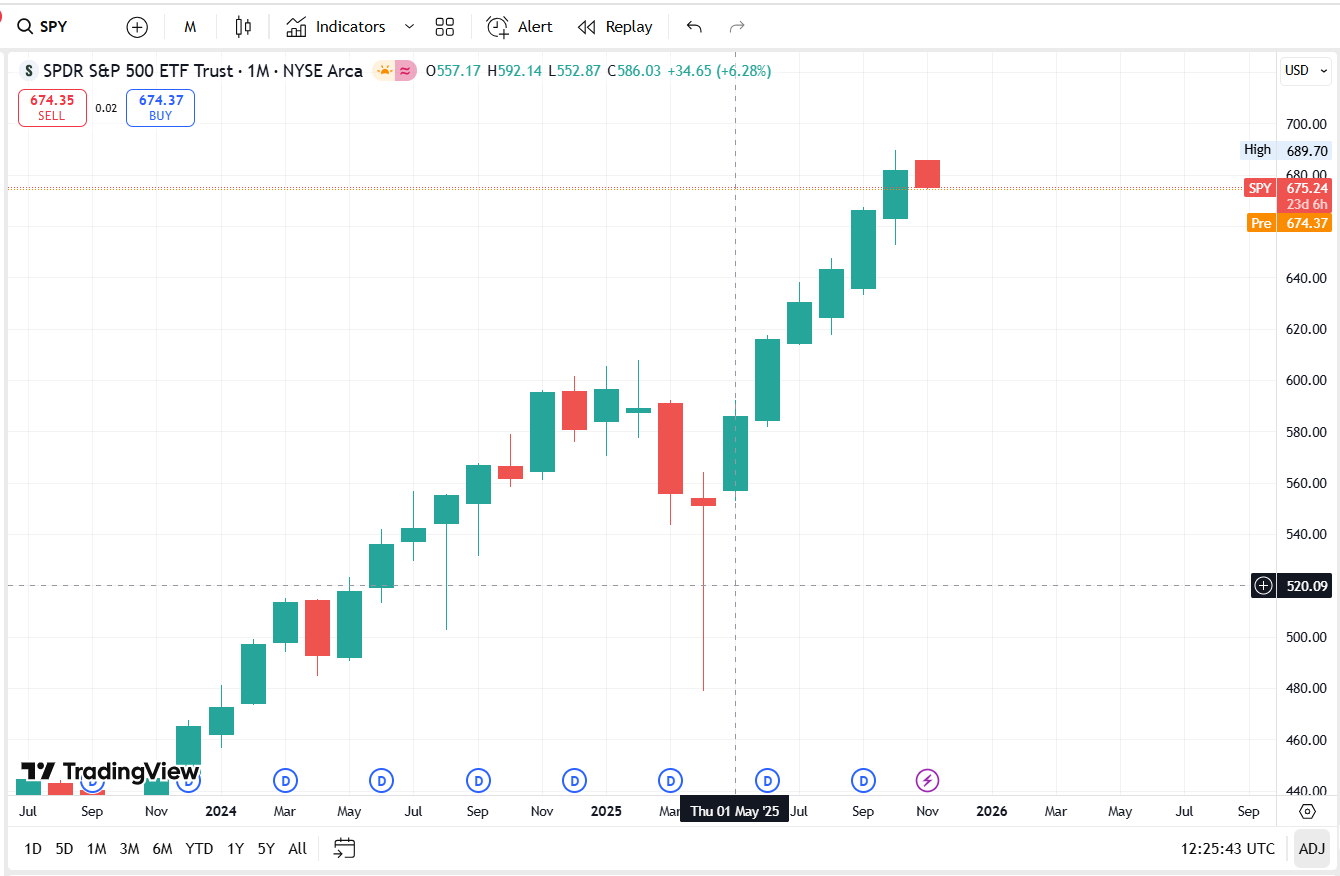The image size is (1340, 876).
Task: Open the layout setup grid icon
Action: (x=445, y=27)
